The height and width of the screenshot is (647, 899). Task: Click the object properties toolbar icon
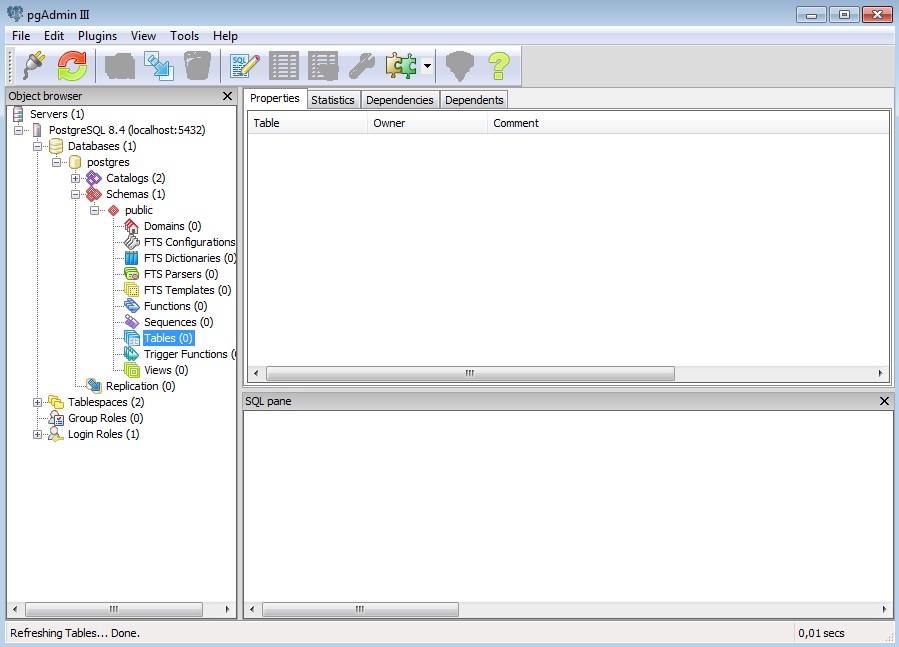[x=120, y=65]
